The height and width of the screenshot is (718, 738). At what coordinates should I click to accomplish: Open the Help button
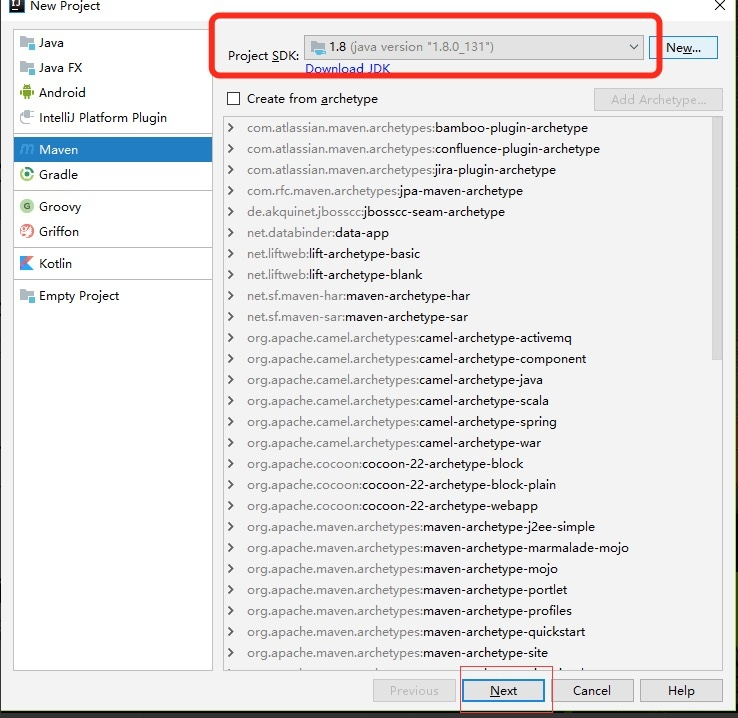681,691
